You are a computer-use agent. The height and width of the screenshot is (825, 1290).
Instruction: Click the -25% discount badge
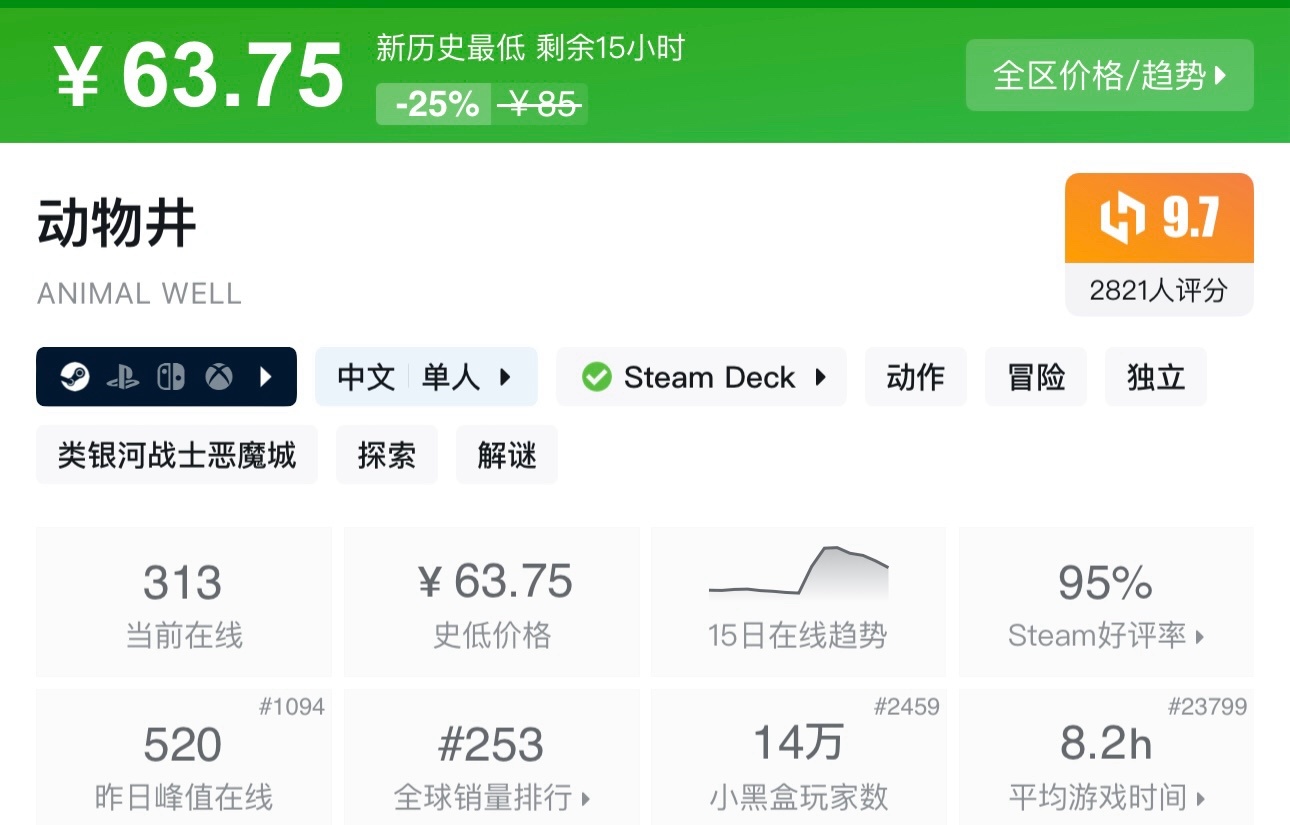(432, 103)
